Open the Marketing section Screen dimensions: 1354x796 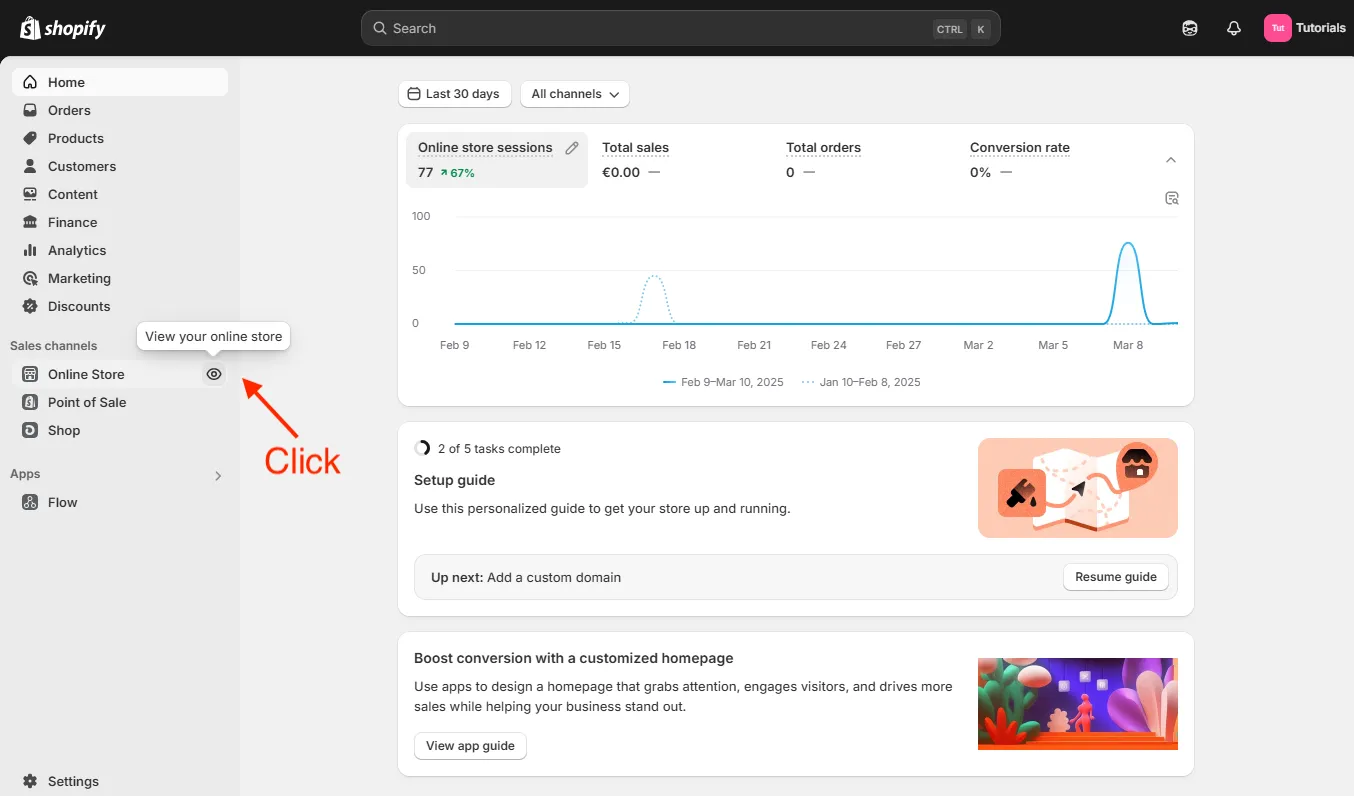[x=78, y=278]
